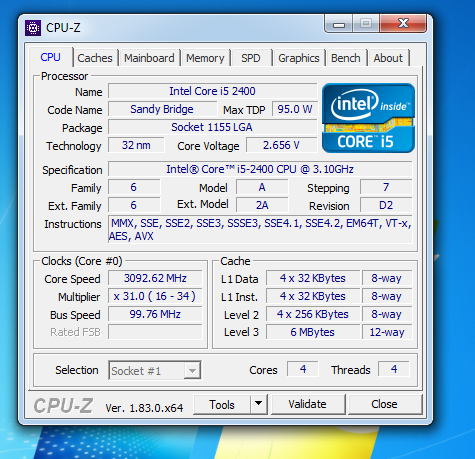Click the Threads count field
Viewport: 475px width, 459px height.
click(x=394, y=369)
